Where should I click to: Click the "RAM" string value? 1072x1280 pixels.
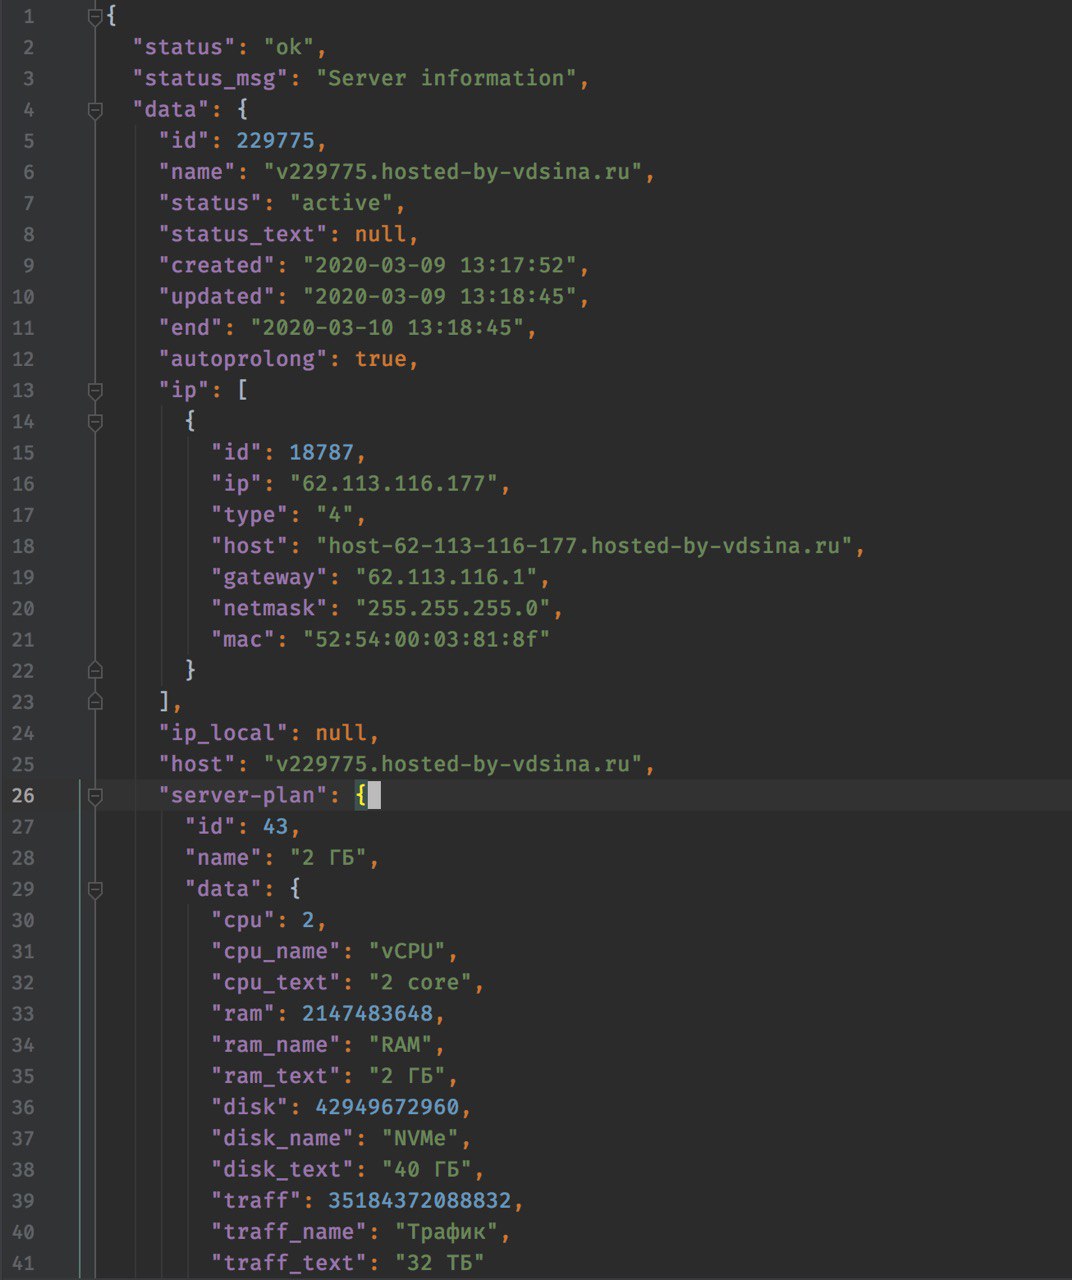coord(400,1045)
